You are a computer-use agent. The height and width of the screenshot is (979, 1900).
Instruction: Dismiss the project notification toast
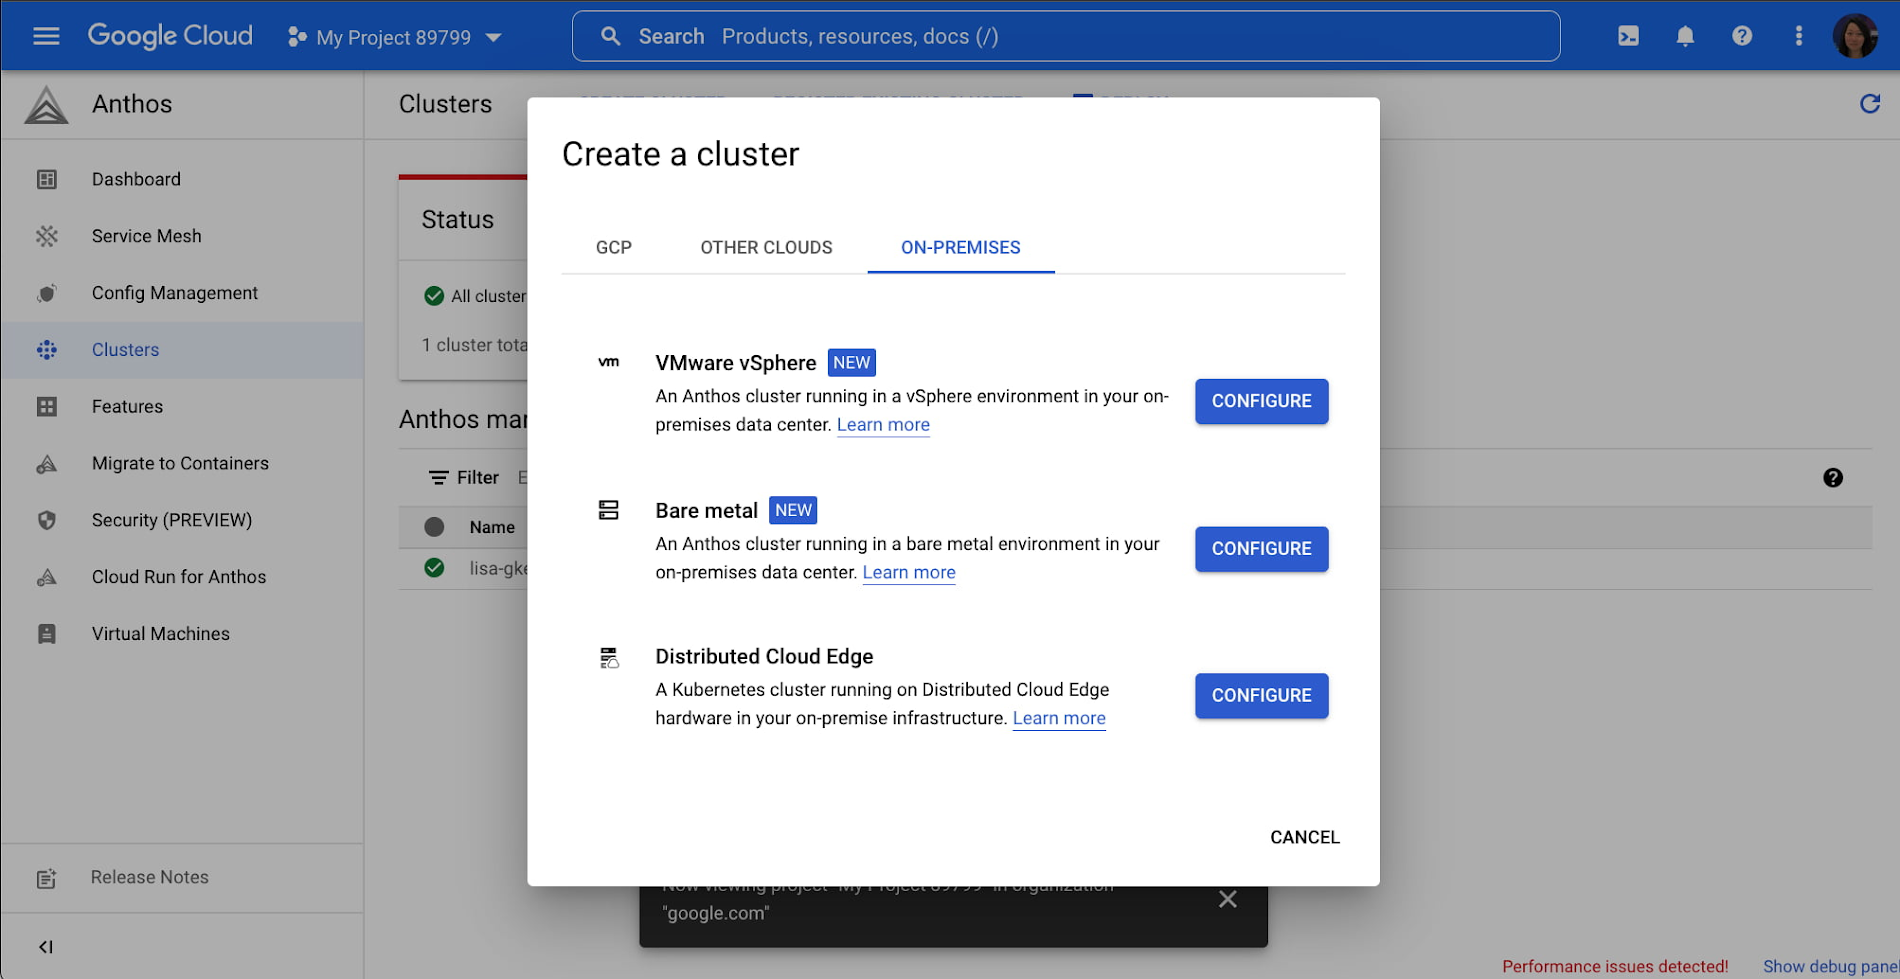click(x=1227, y=899)
